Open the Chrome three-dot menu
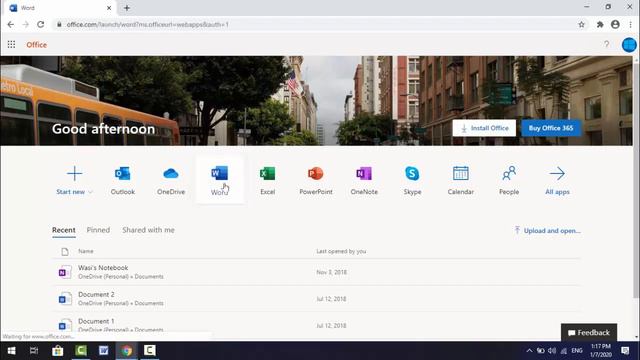Screen dimensions: 640x360 tap(631, 24)
